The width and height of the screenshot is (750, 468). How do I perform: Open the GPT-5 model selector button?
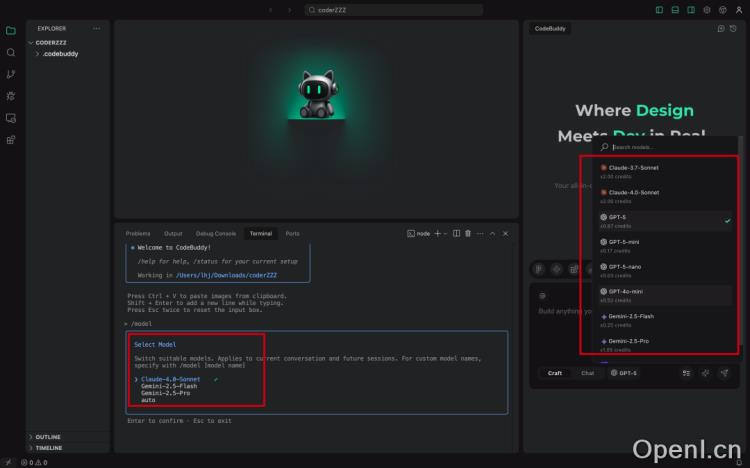point(624,373)
